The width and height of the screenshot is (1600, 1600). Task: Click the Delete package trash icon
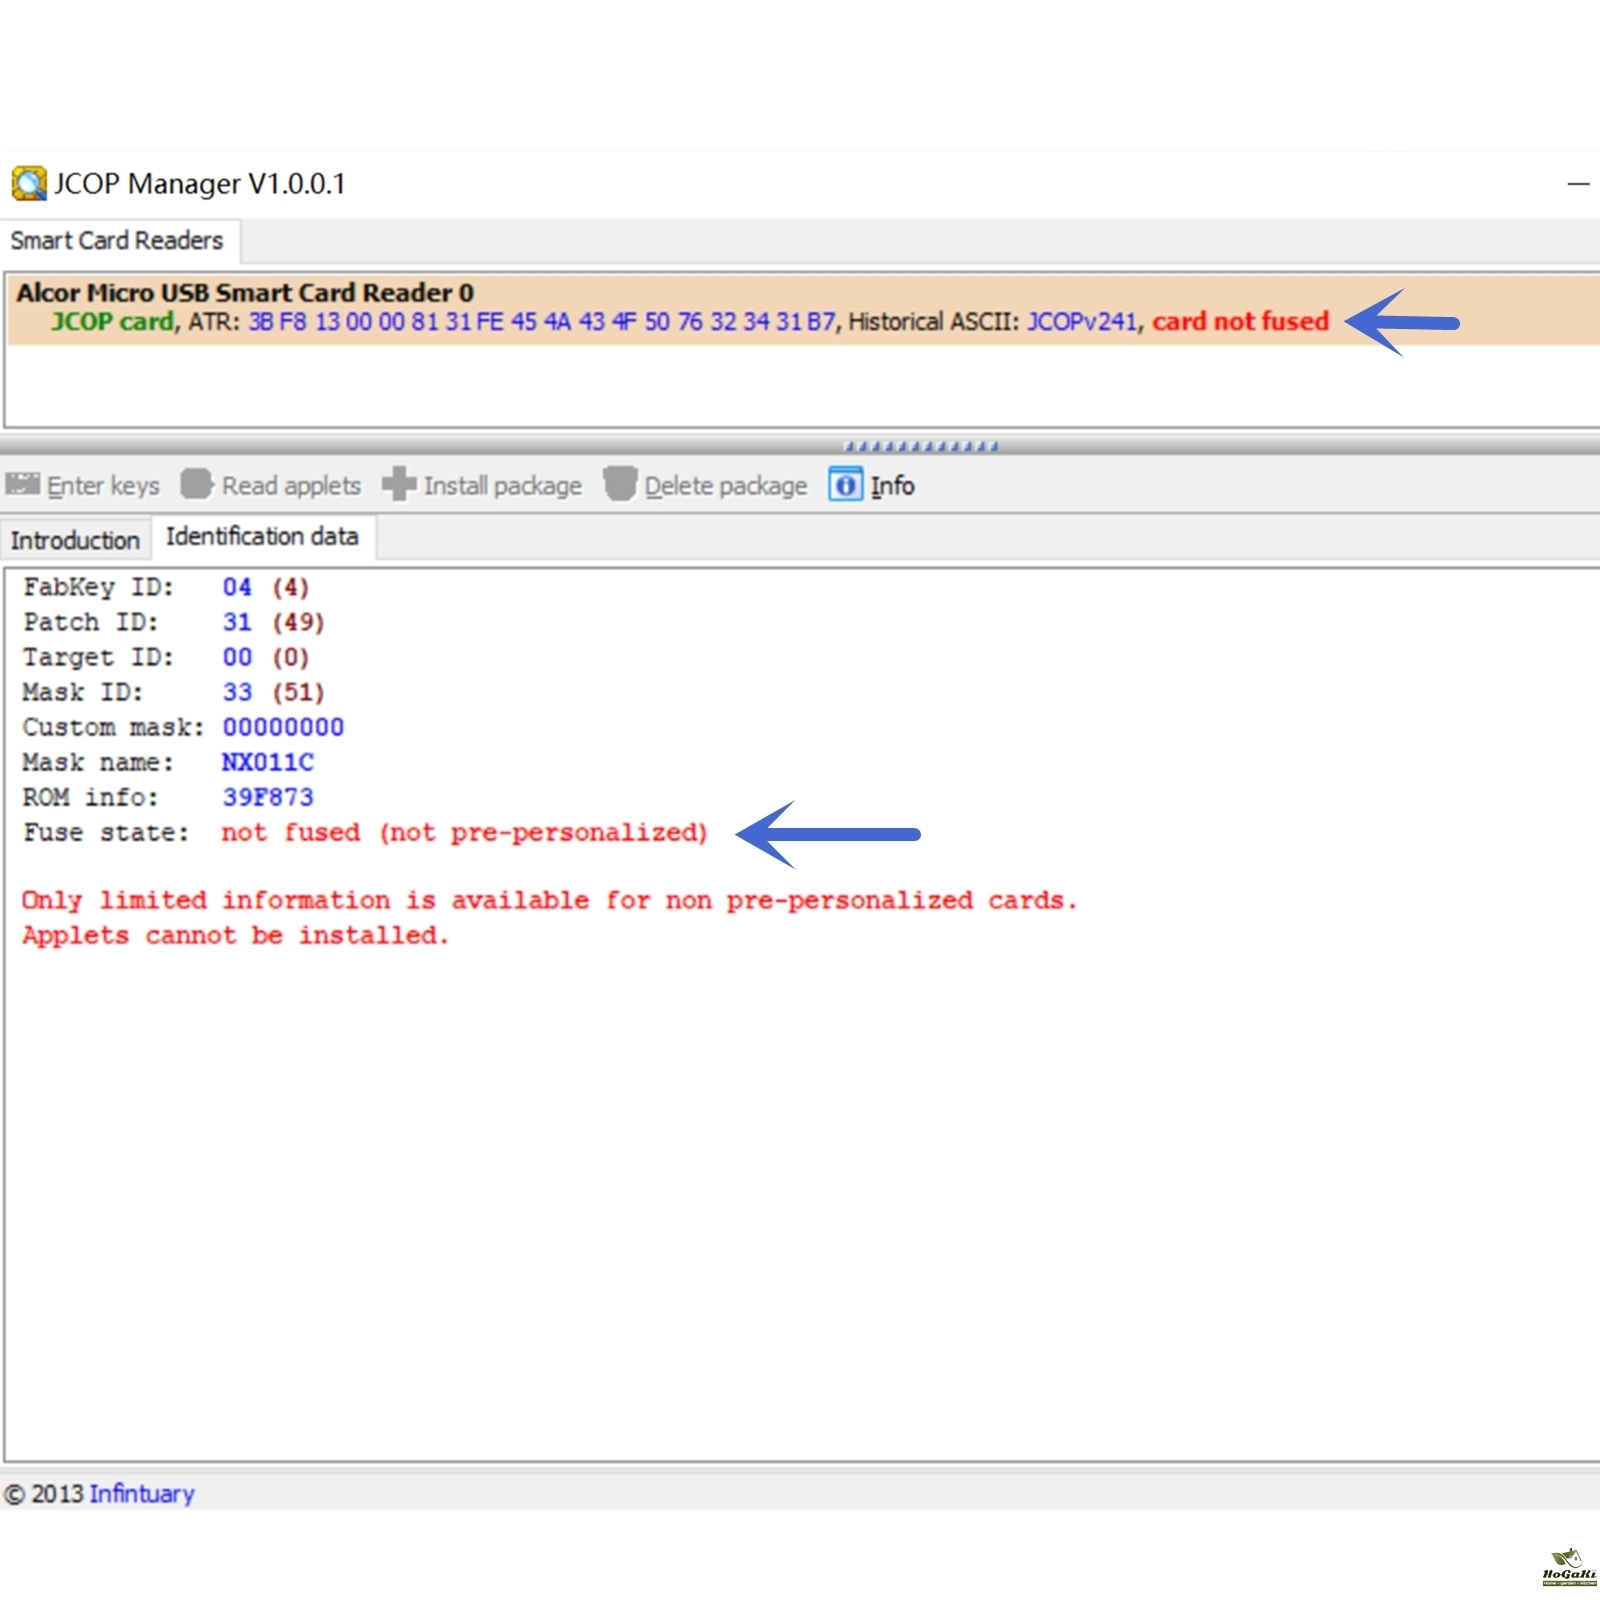pyautogui.click(x=620, y=485)
